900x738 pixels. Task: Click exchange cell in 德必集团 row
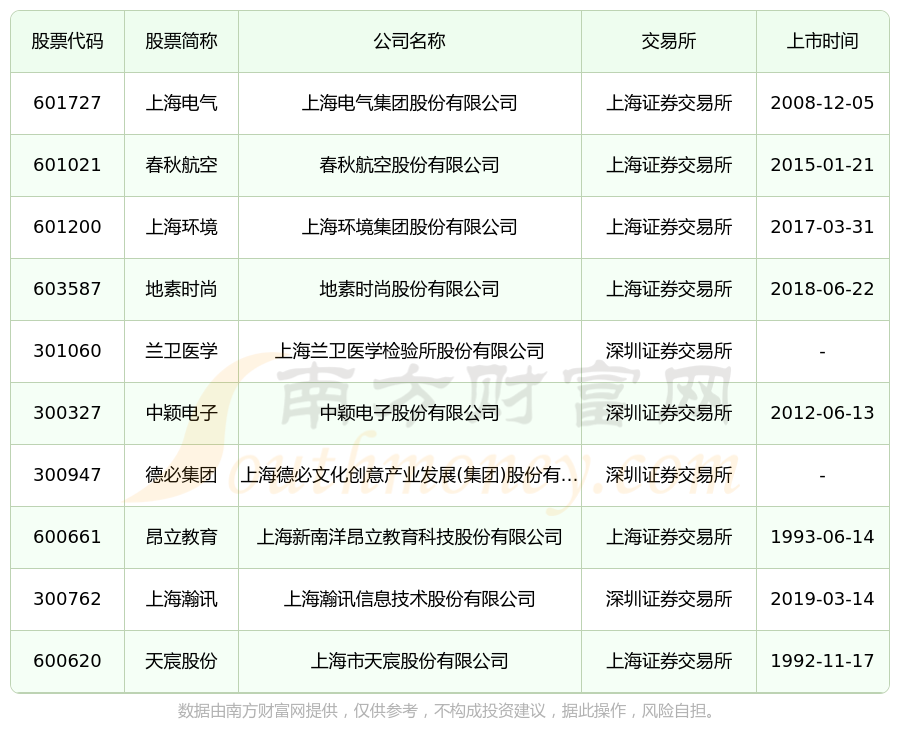[669, 475]
